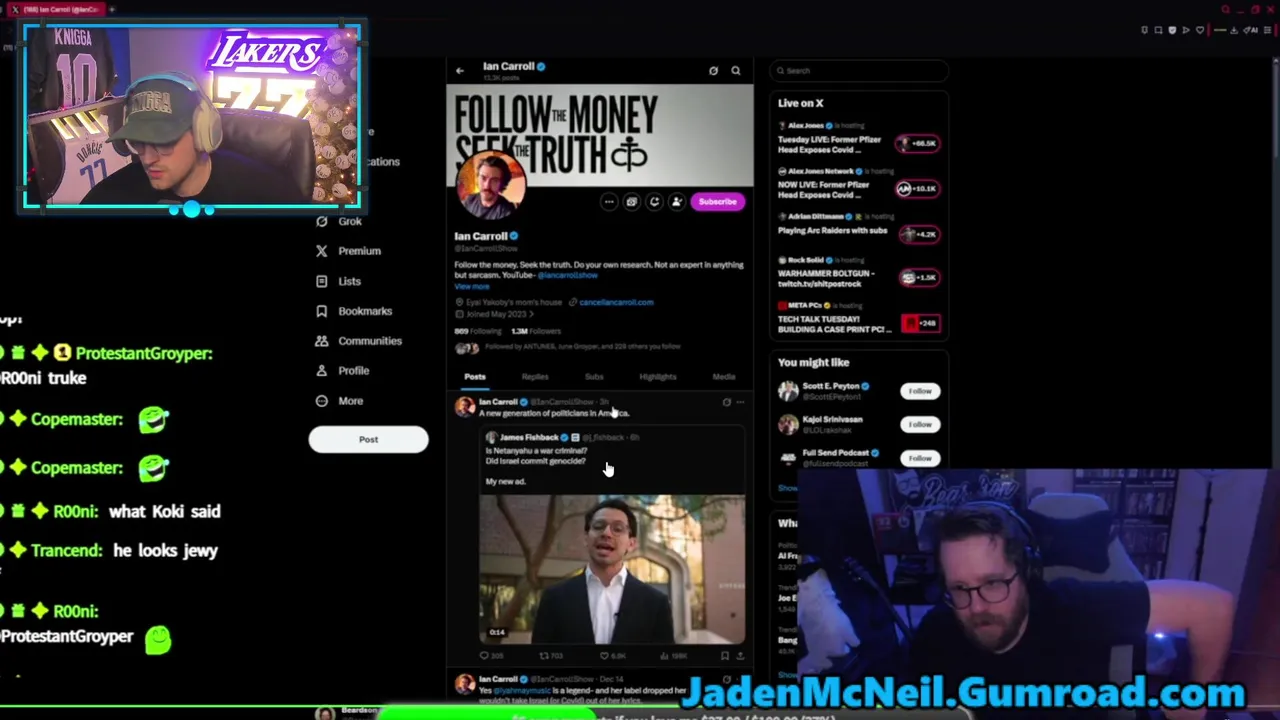Switch to the Replies tab
This screenshot has height=720, width=1280.
click(x=535, y=377)
